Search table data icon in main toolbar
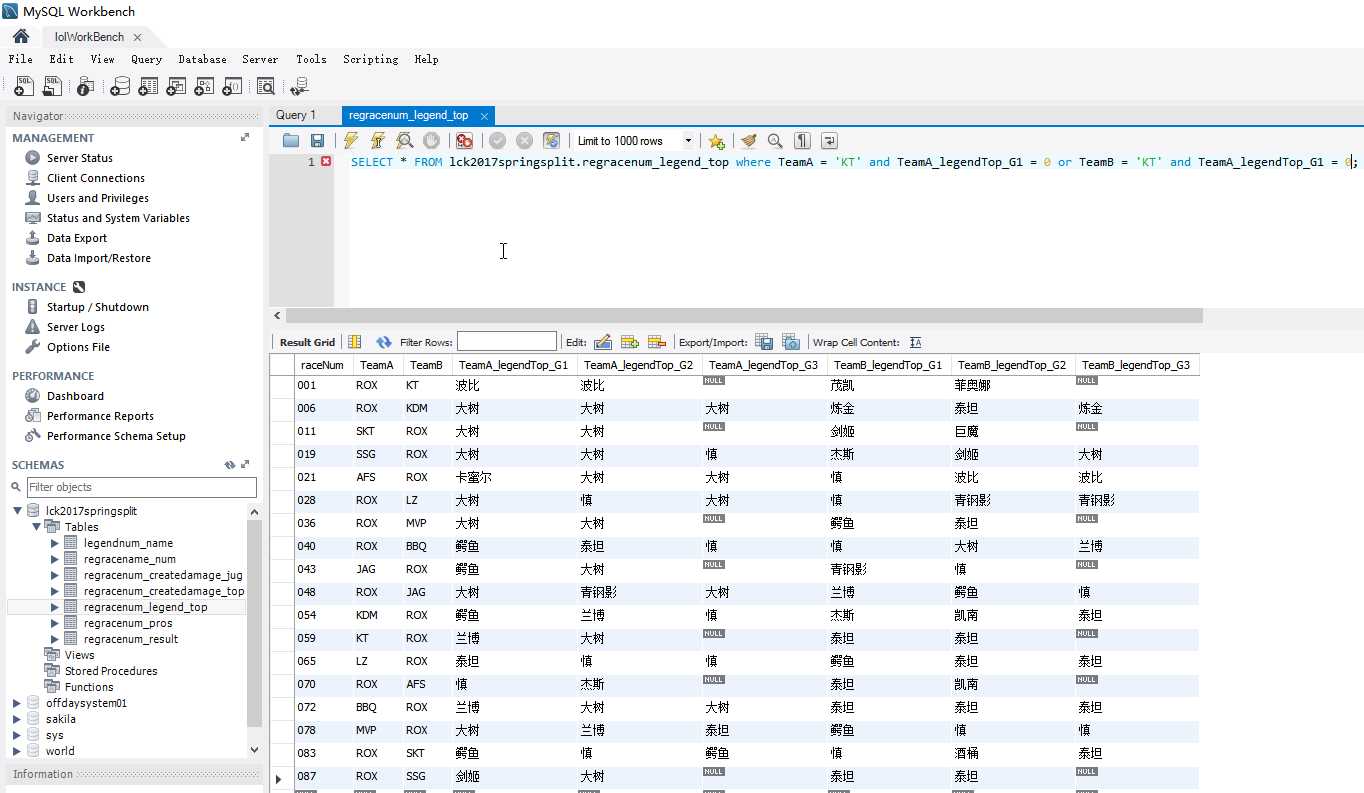The height and width of the screenshot is (793, 1364). click(x=266, y=87)
